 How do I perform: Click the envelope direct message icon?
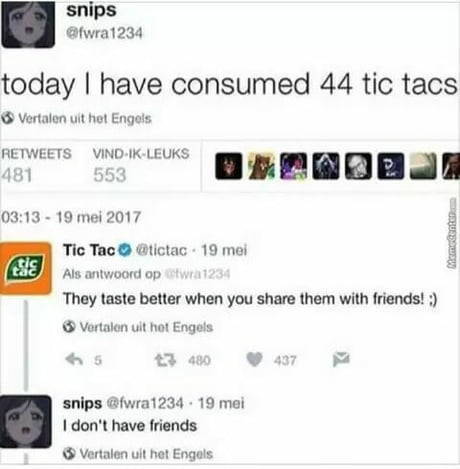tap(341, 359)
